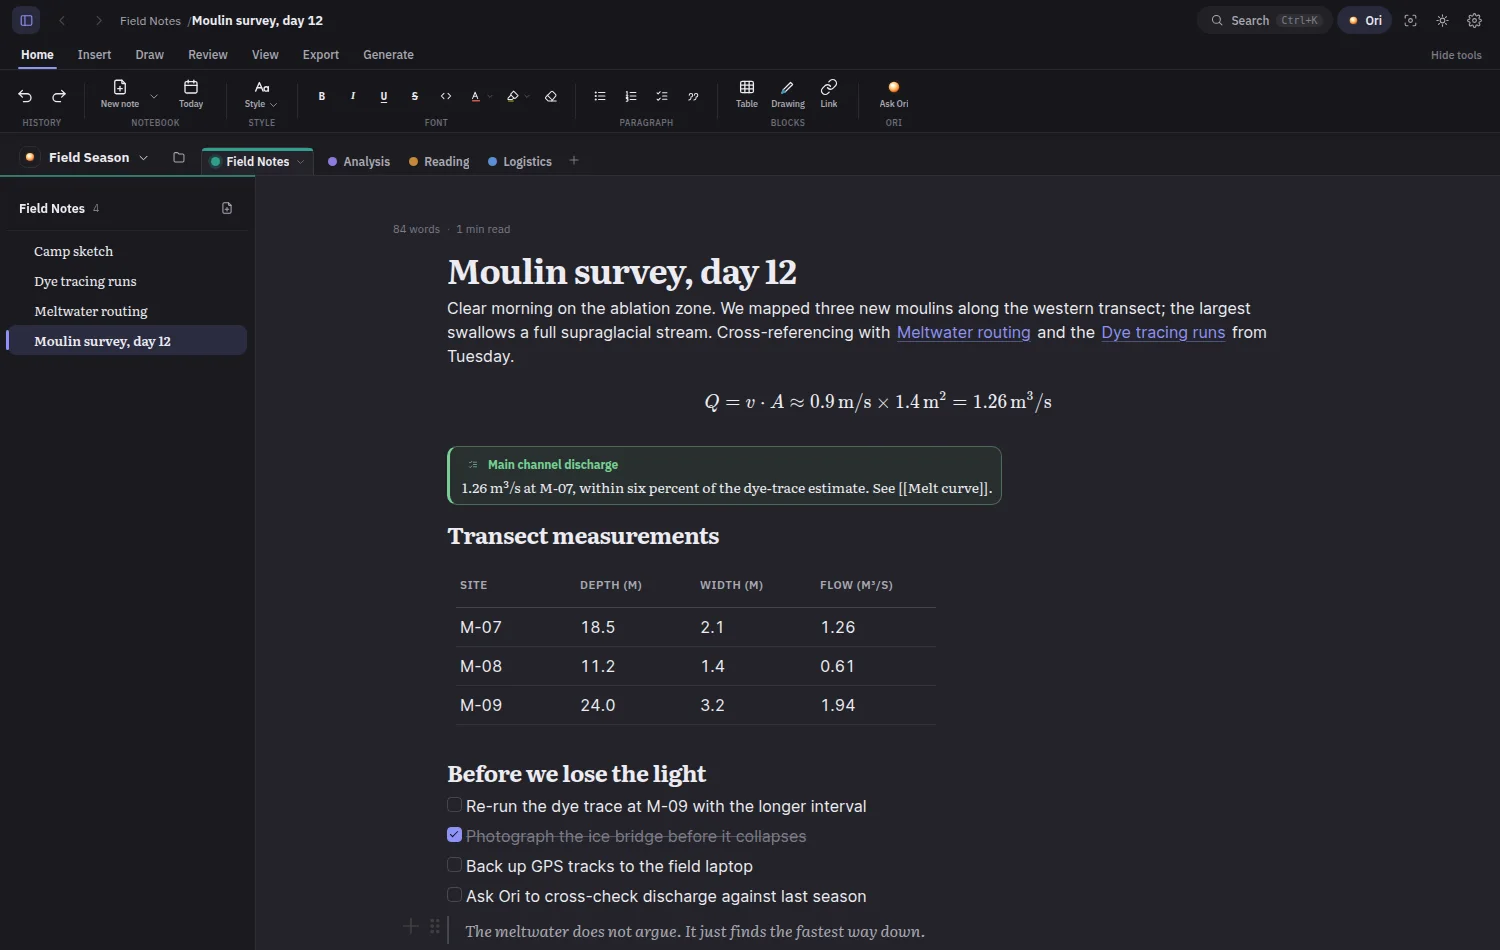Open the View ribbon tab
Viewport: 1500px width, 950px height.
click(x=265, y=55)
